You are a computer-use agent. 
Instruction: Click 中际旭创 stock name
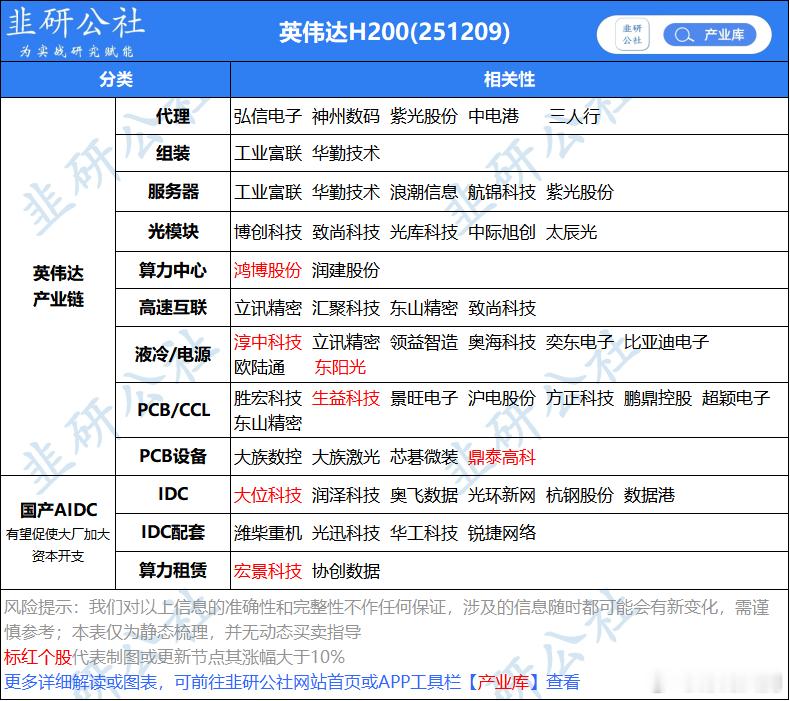(502, 232)
